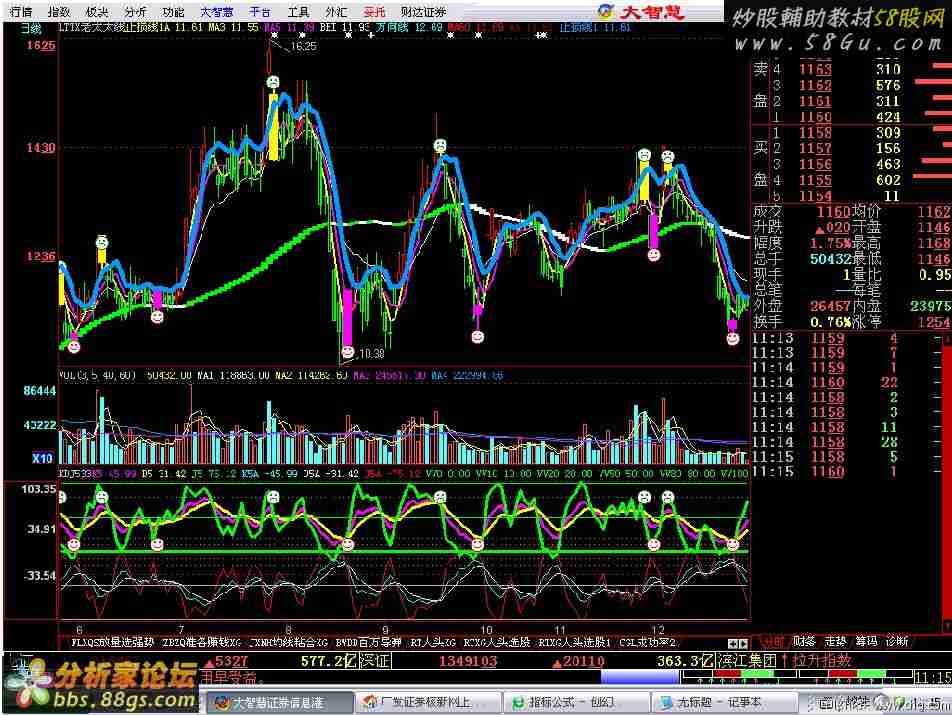Select the RT人头XG indicator tab
The height and width of the screenshot is (715, 952).
(433, 642)
